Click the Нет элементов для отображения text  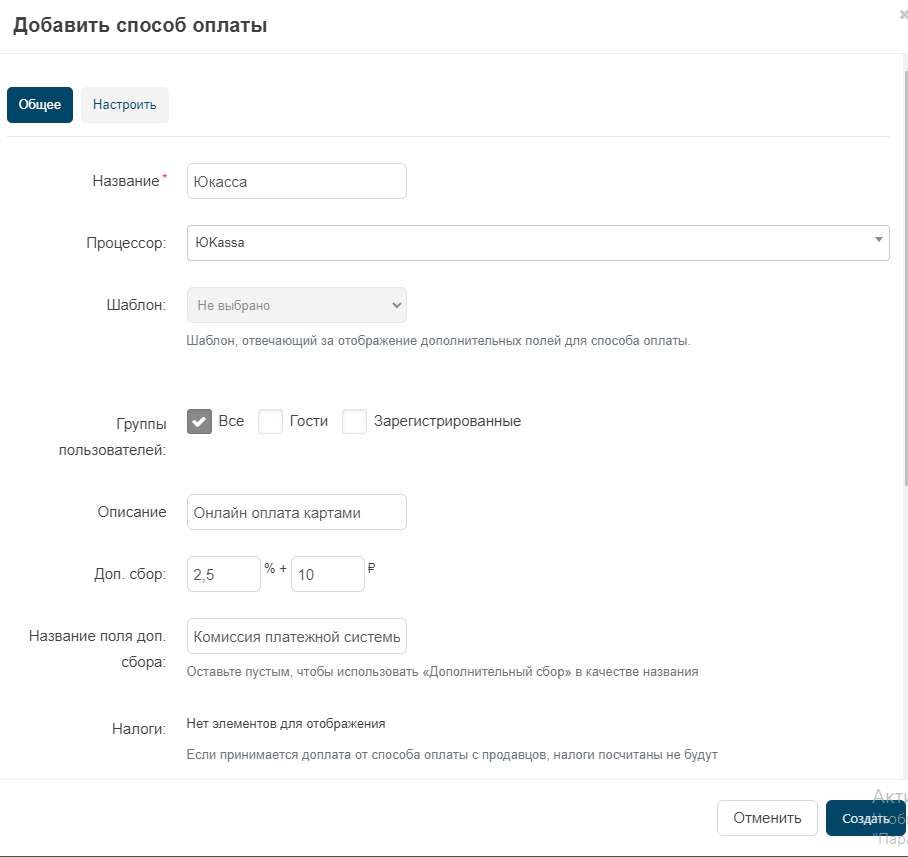(x=286, y=724)
